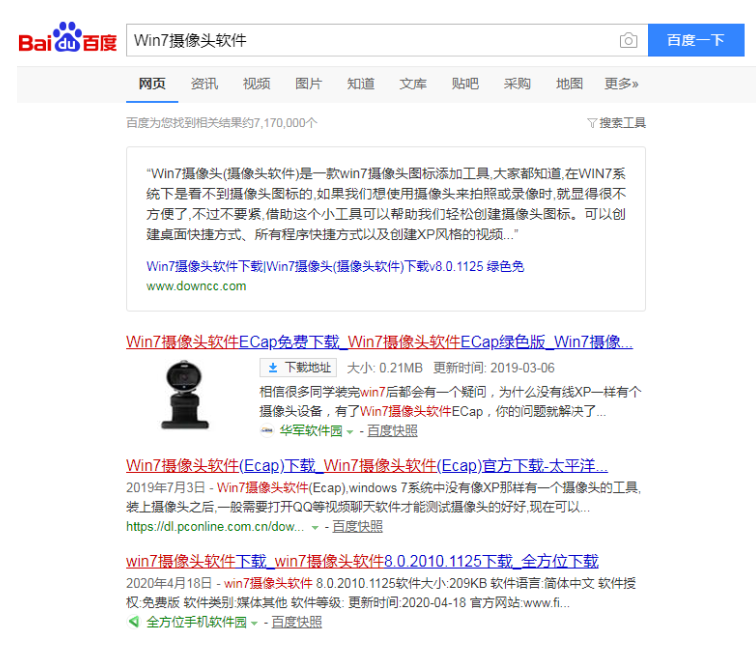The image size is (756, 660).
Task: Click the 全方位手机软件园 site icon
Action: (x=133, y=622)
